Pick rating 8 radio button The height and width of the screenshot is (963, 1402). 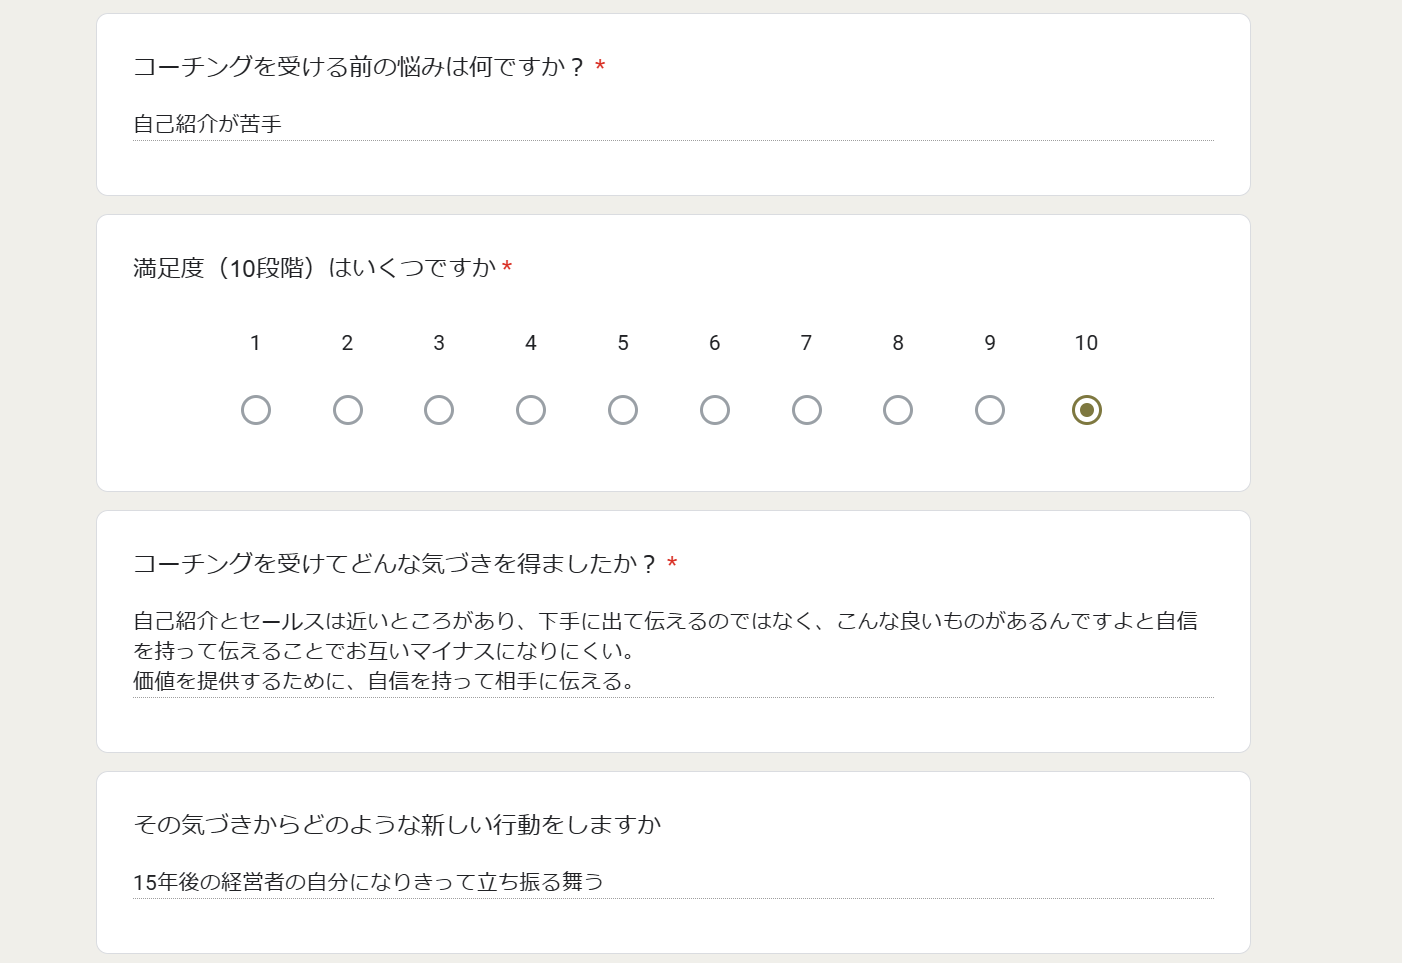pos(898,410)
